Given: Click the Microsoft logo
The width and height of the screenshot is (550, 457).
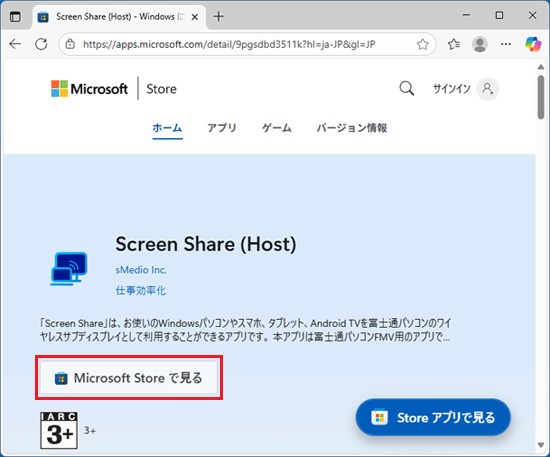Looking at the screenshot, I should click(x=89, y=89).
